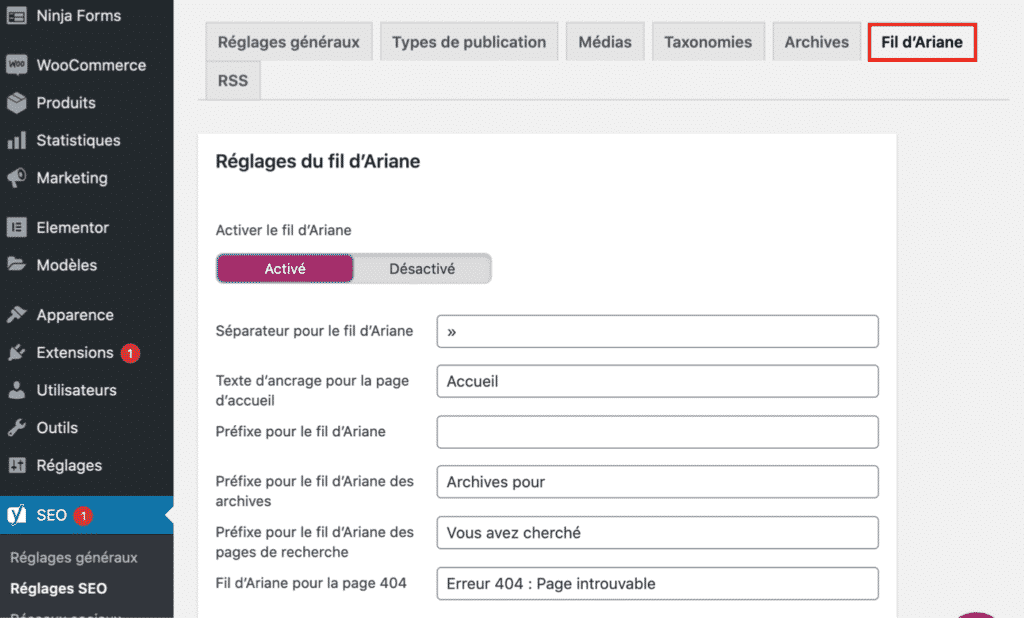The width and height of the screenshot is (1024, 618).
Task: Enable the breadcrumb with the Activé toggle
Action: [x=284, y=268]
